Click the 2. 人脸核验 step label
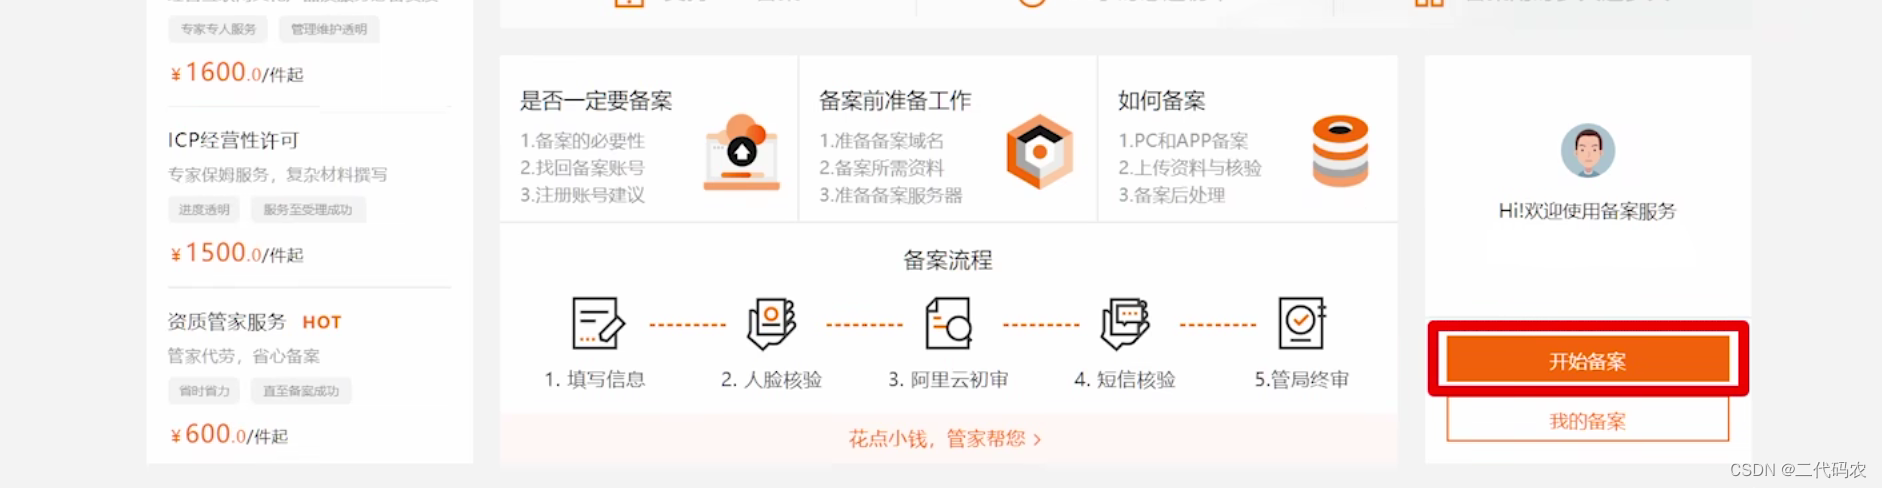 pyautogui.click(x=771, y=380)
